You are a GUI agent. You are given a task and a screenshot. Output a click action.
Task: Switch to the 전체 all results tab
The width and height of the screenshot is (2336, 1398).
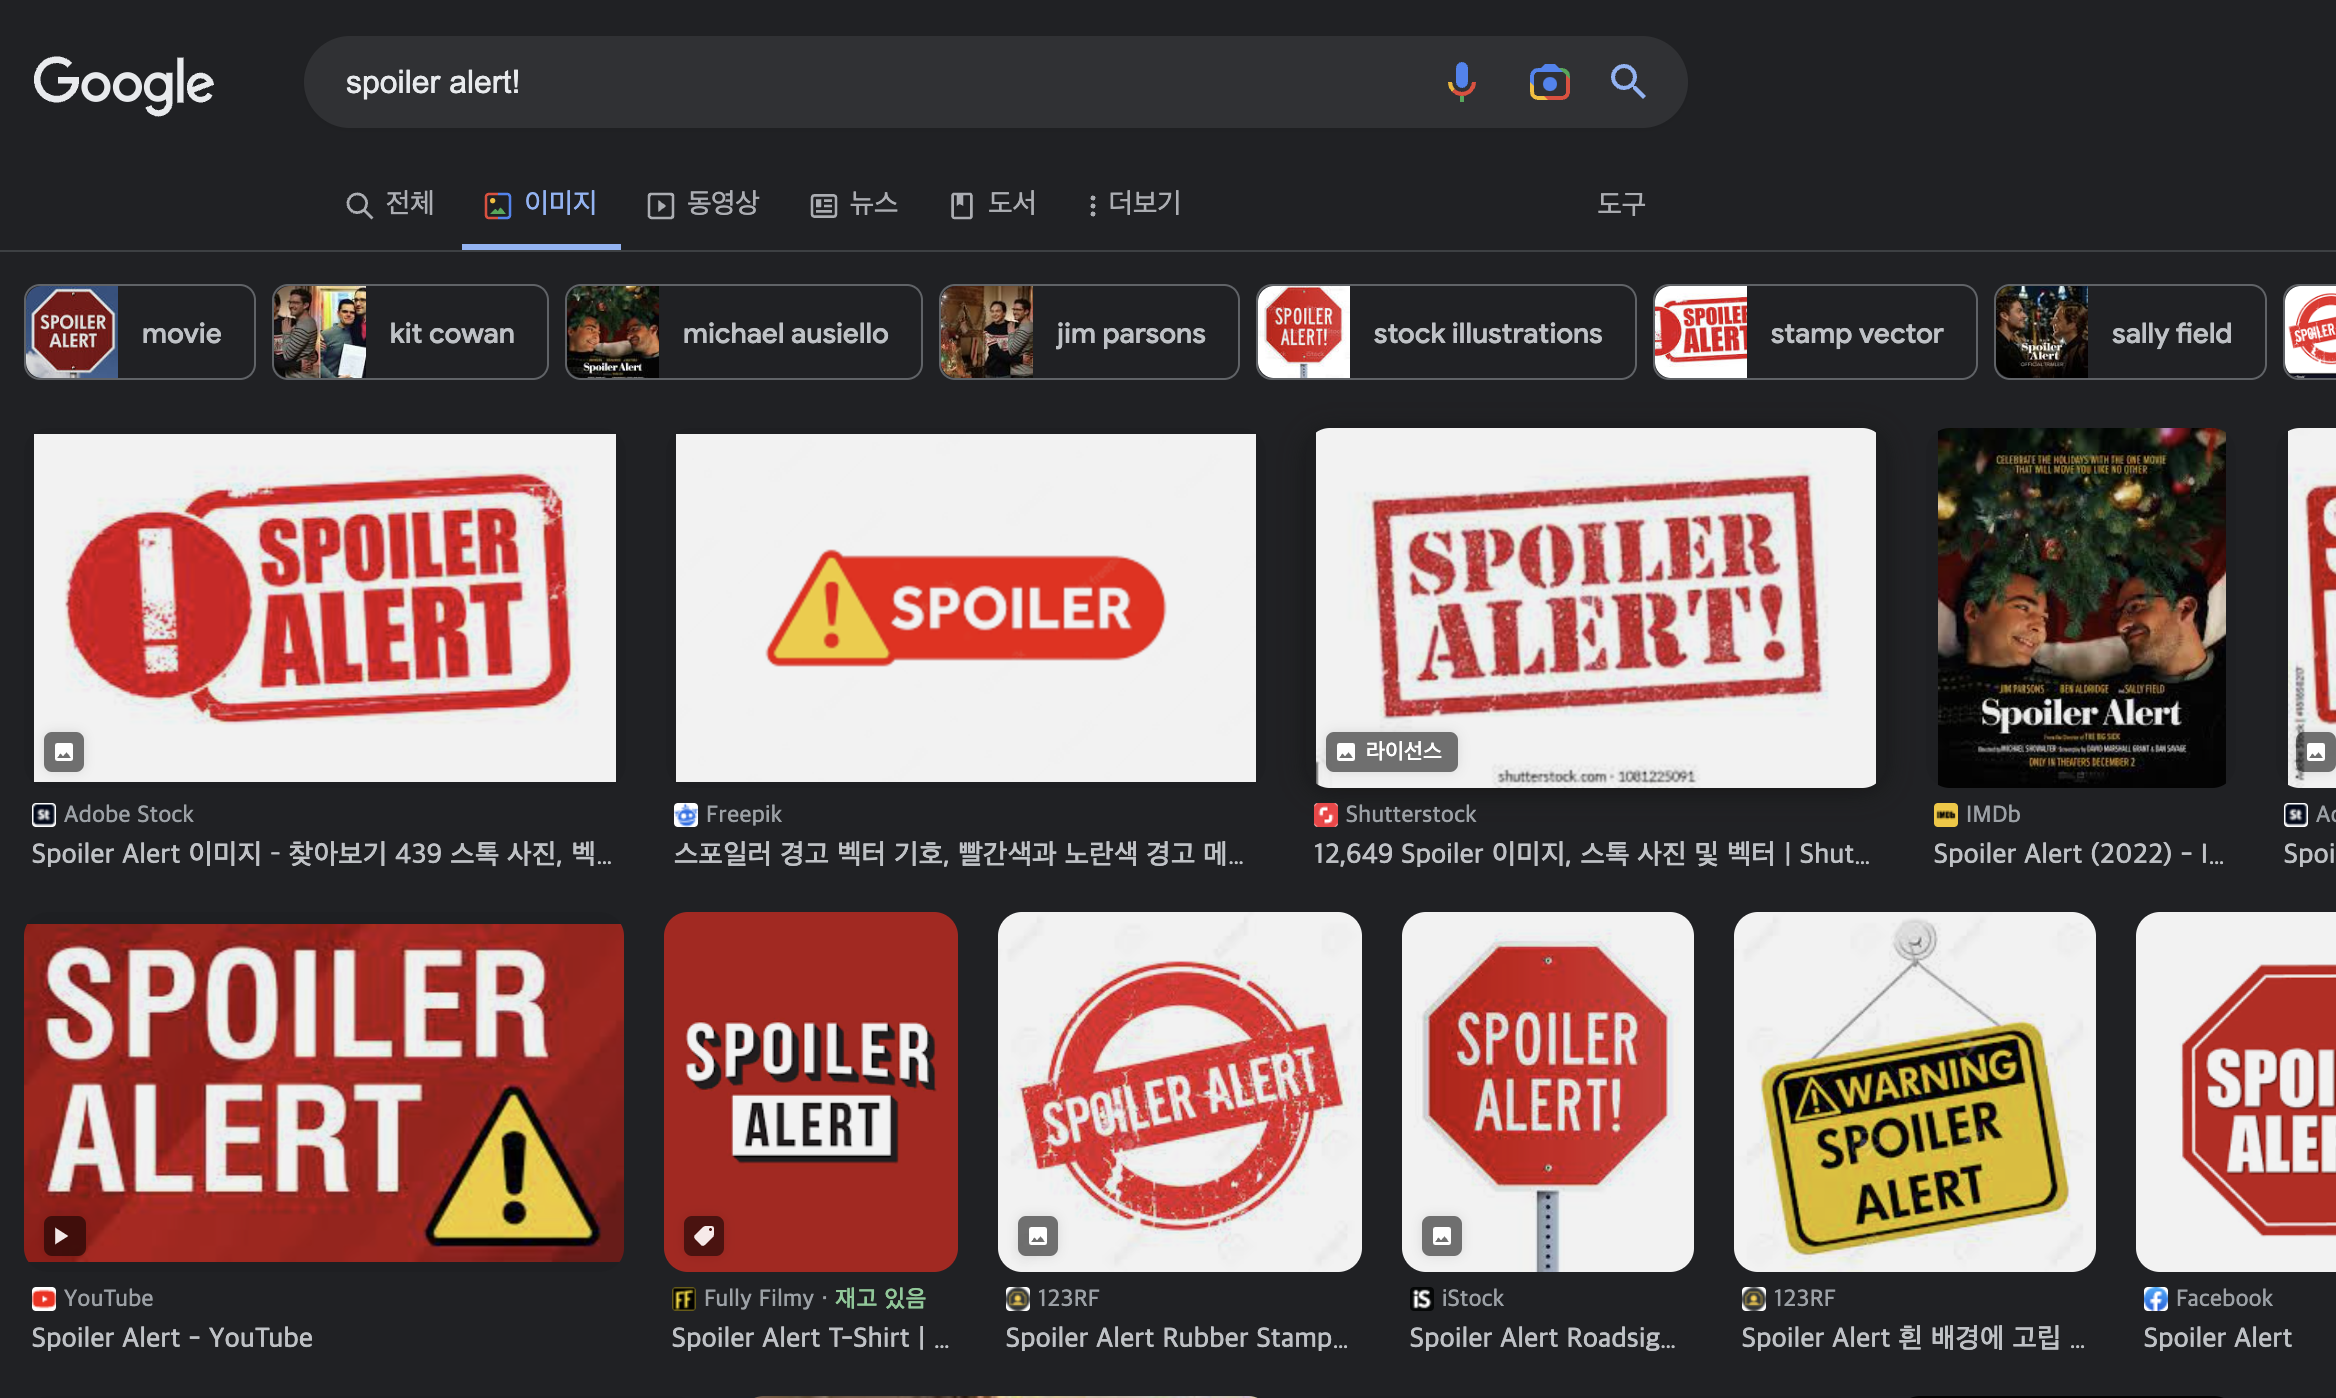390,204
